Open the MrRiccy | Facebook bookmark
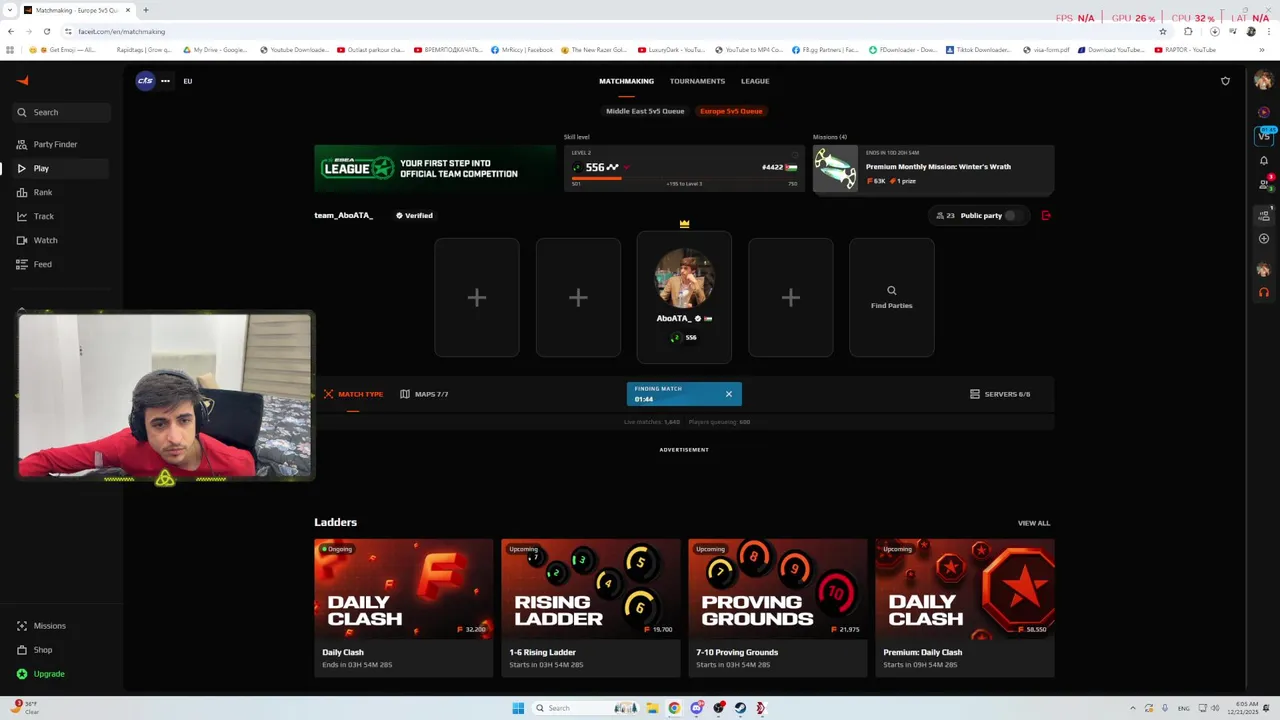The image size is (1280, 720). coord(522,50)
